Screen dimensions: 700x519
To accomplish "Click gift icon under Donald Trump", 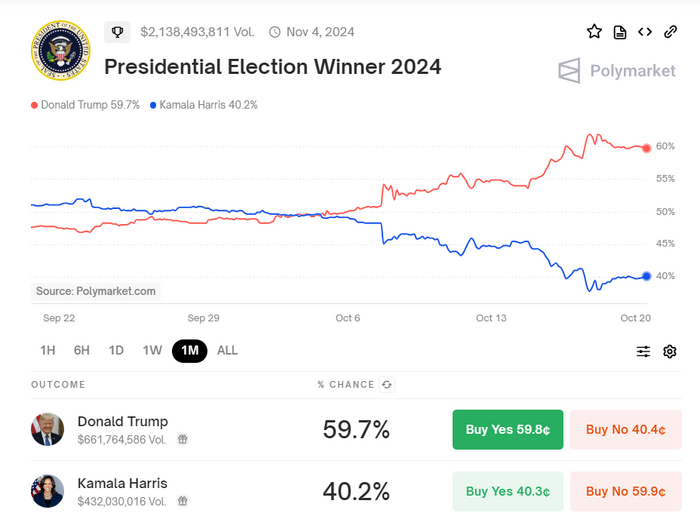I will tap(183, 439).
